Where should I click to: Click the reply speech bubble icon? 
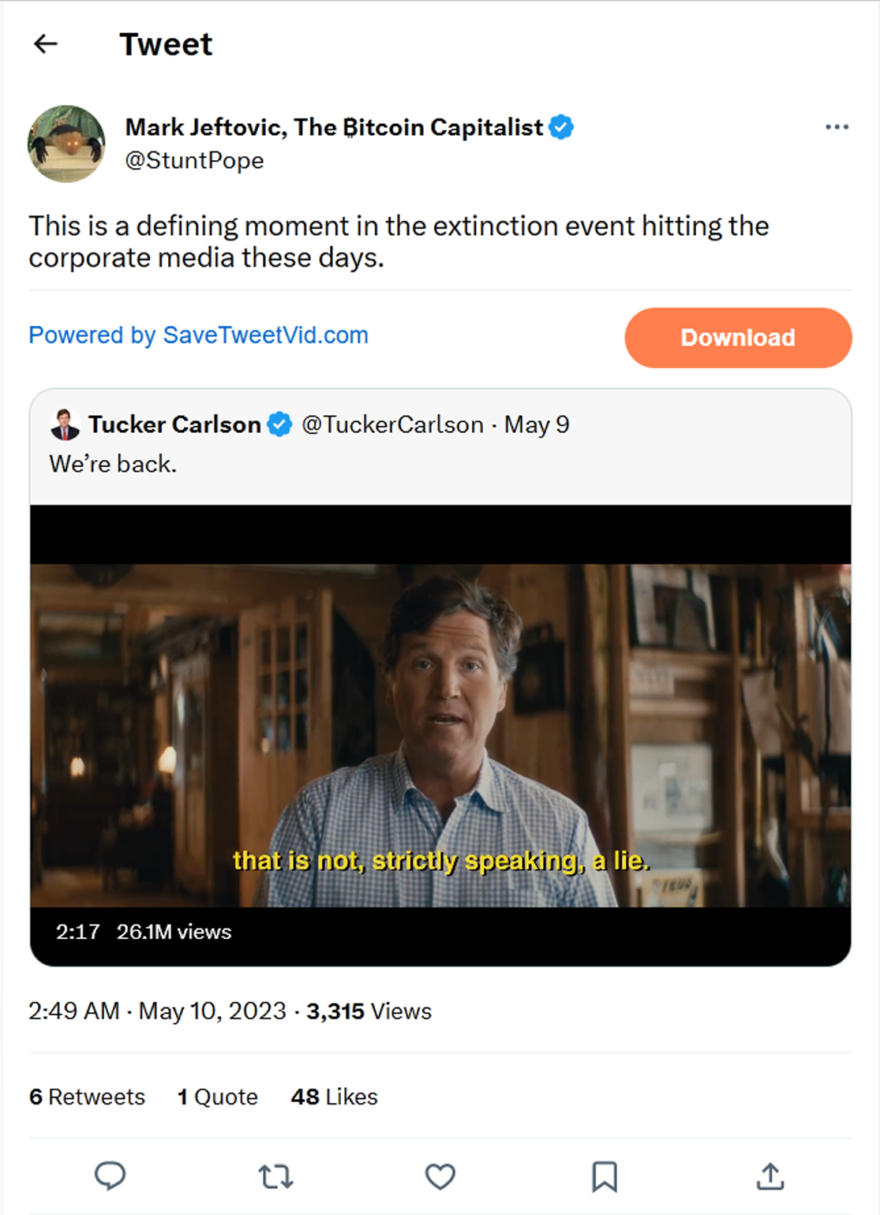click(110, 1176)
